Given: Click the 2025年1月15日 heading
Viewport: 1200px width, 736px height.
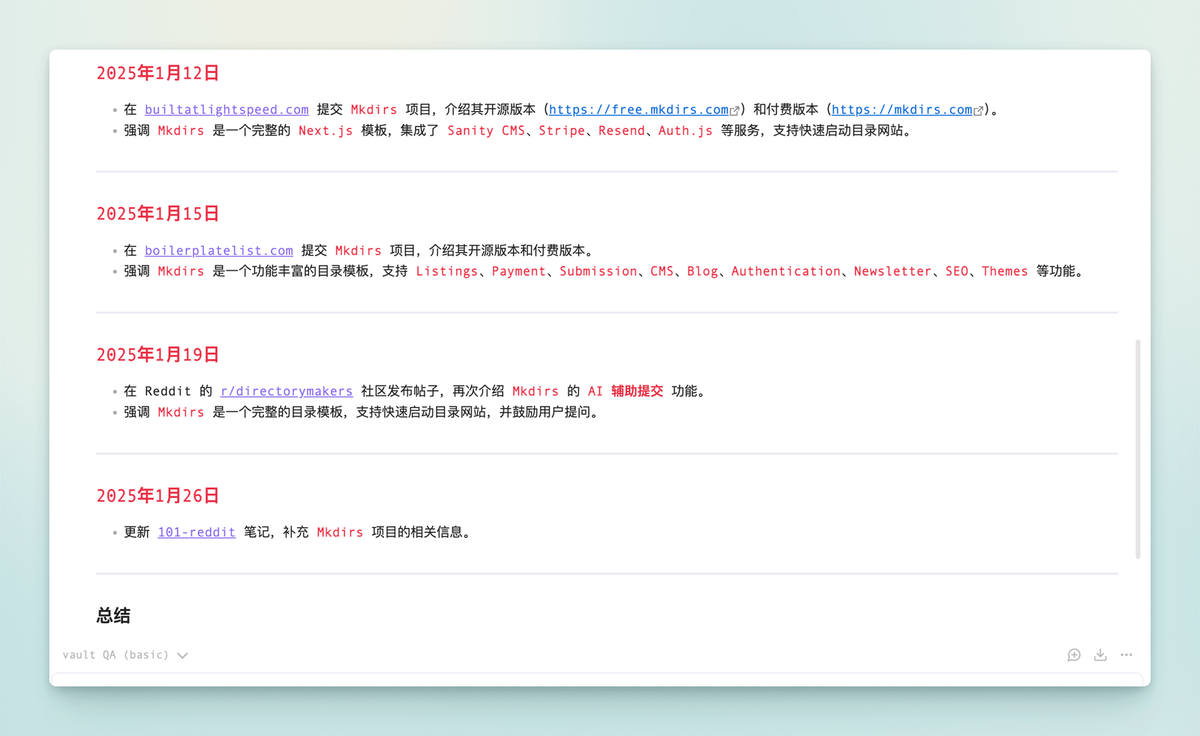Looking at the screenshot, I should point(157,214).
